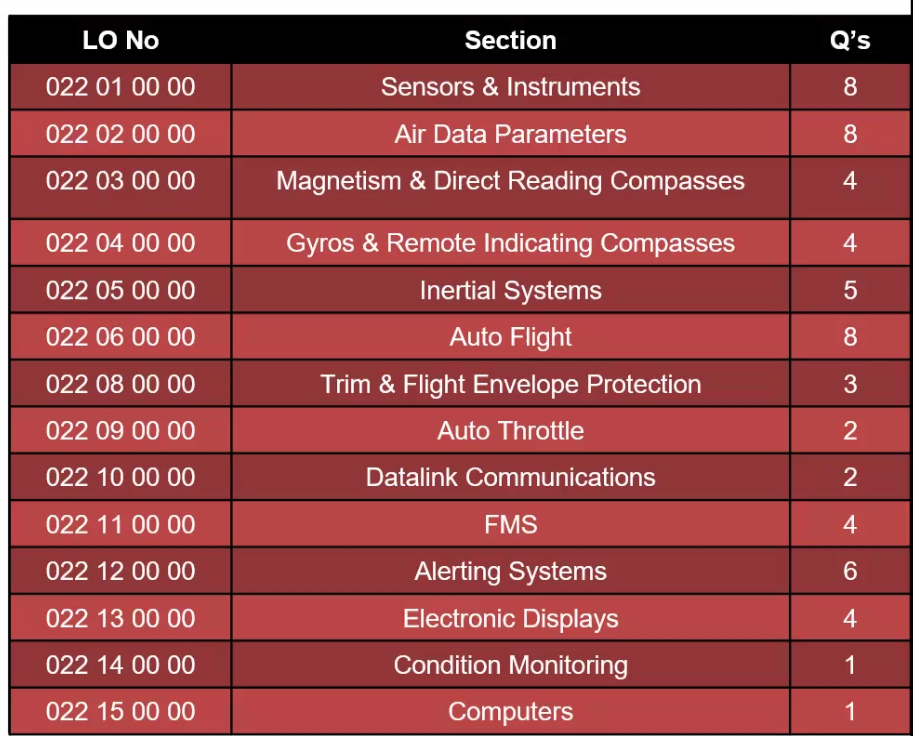Viewport: 913px width, 736px height.
Task: Click the "LO No" column header
Action: coord(120,41)
